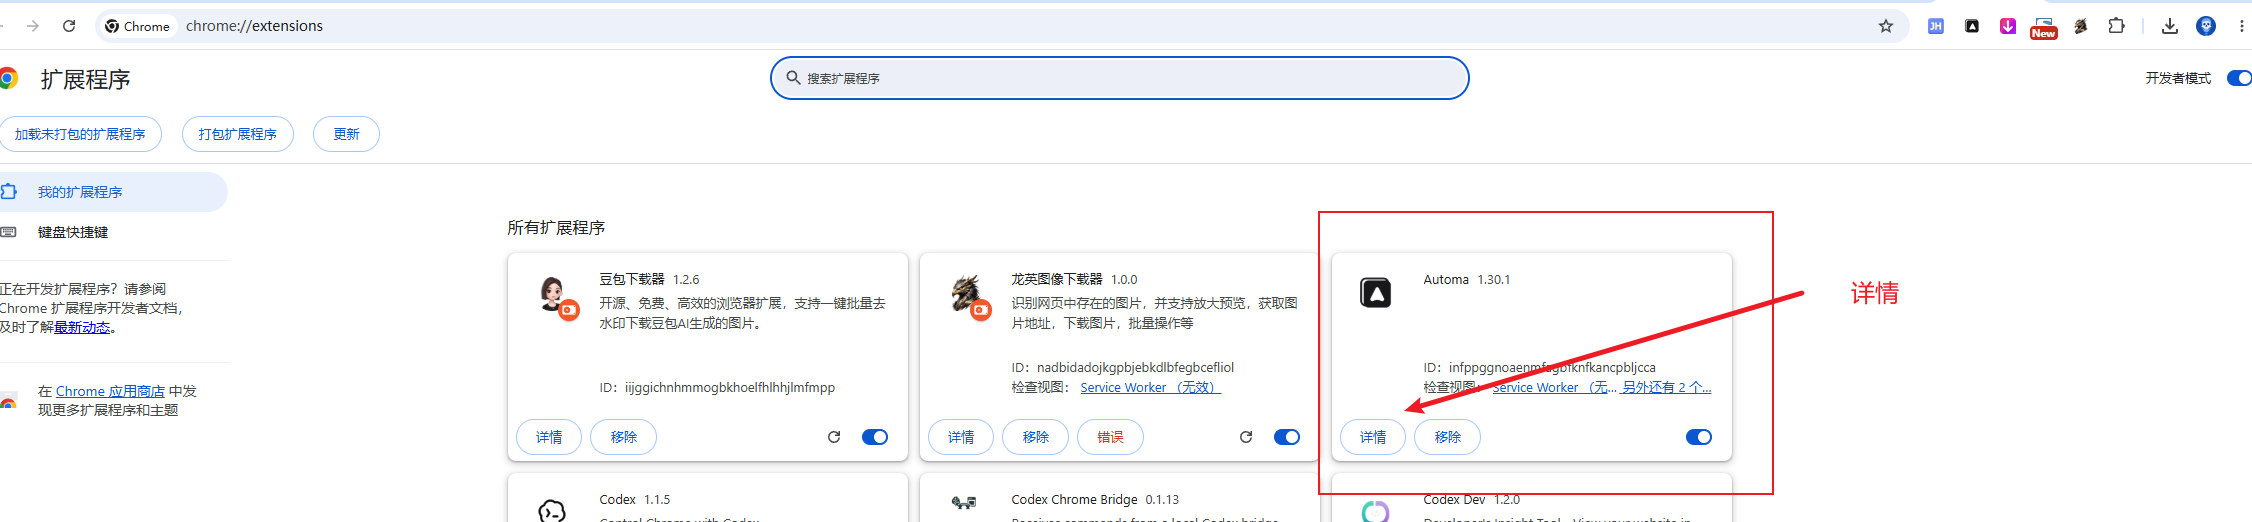The width and height of the screenshot is (2252, 522).
Task: Reload the 豆包下载器 extension
Action: (834, 437)
